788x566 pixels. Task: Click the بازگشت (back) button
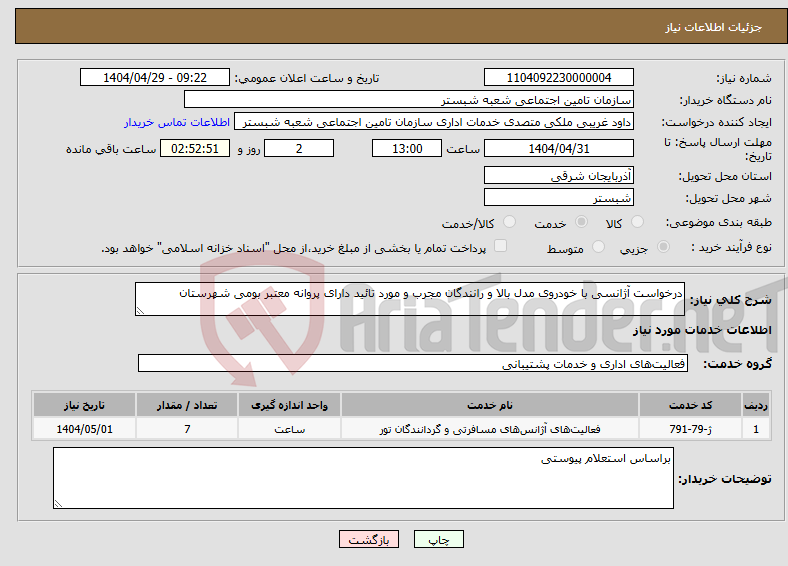coord(369,539)
